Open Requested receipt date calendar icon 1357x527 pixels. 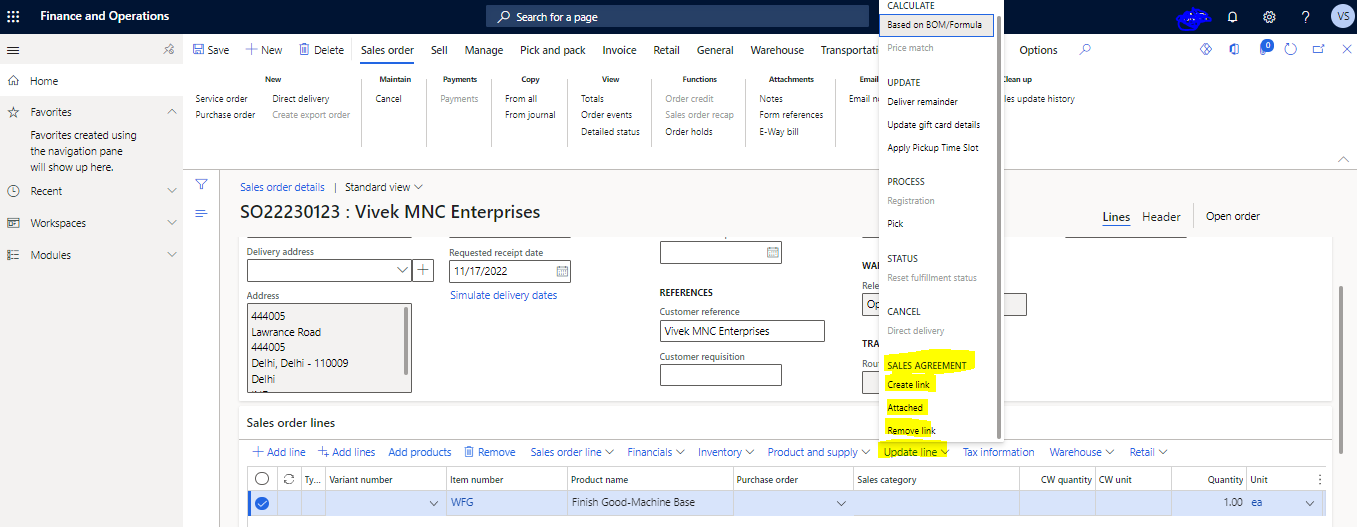pyautogui.click(x=562, y=271)
